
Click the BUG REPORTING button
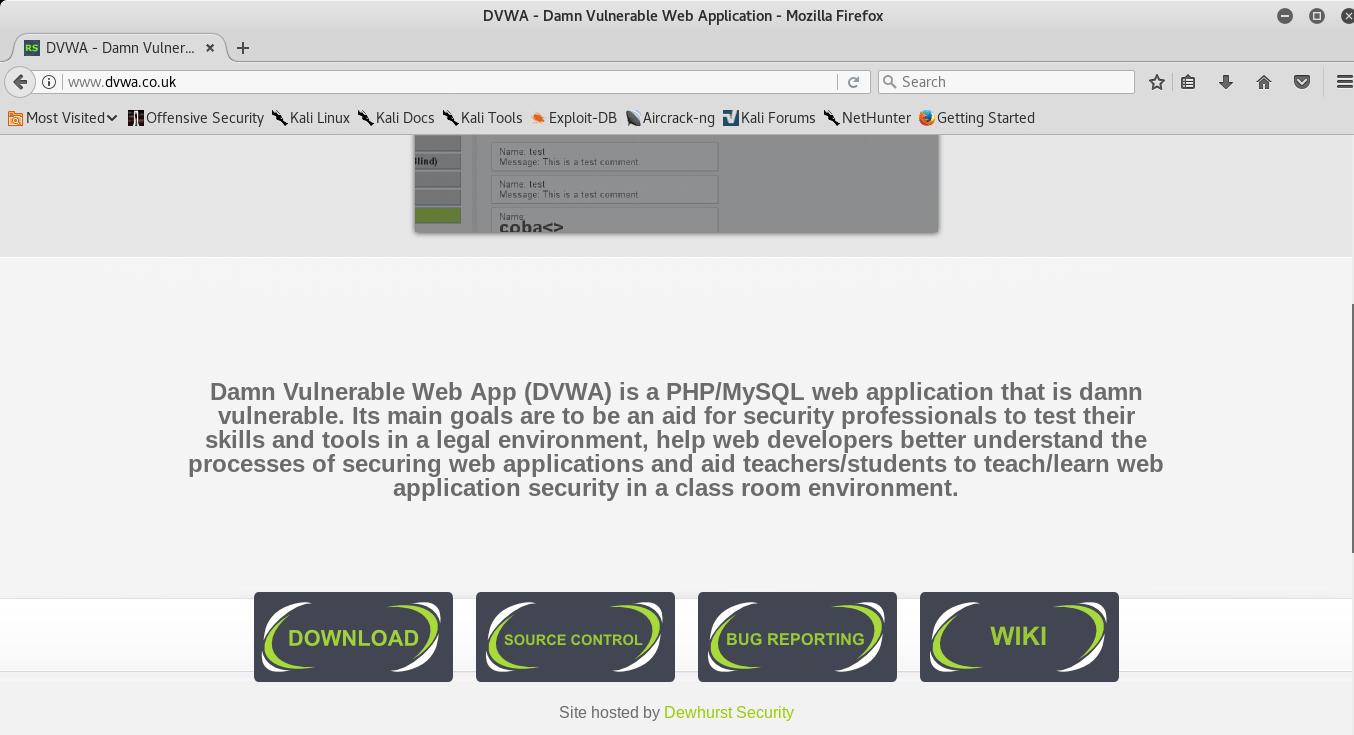(x=797, y=637)
